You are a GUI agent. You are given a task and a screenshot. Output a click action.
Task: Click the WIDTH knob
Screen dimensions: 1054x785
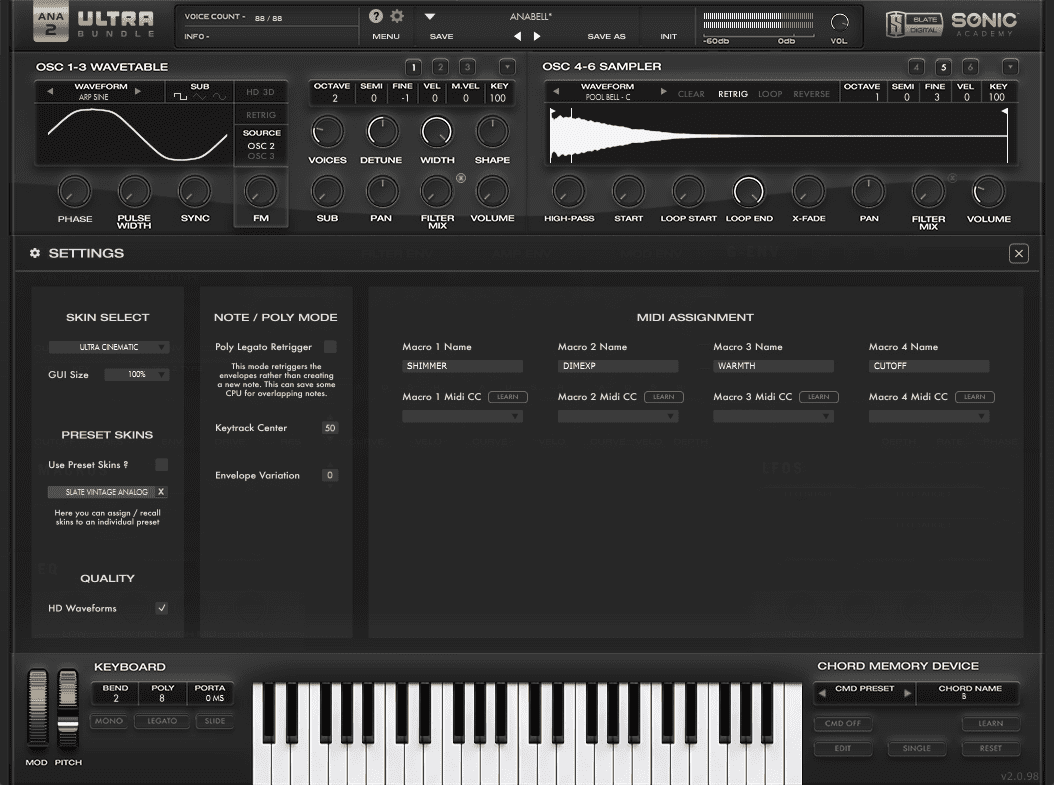point(437,132)
